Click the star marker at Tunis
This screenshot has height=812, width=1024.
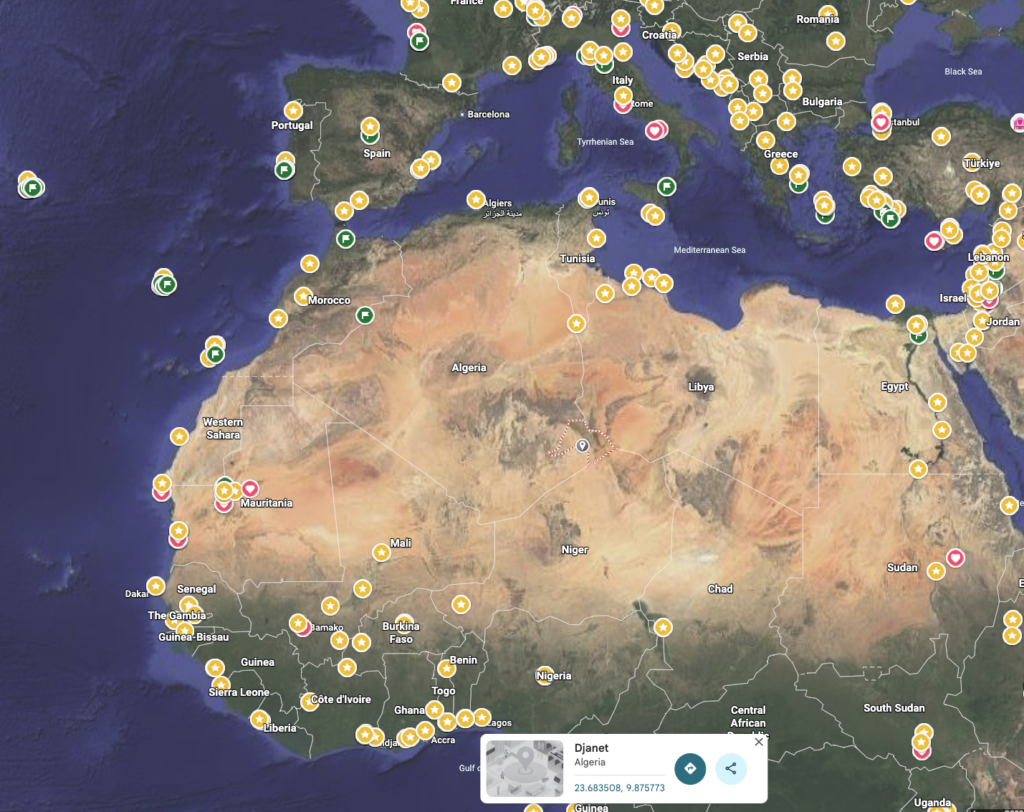click(x=589, y=197)
